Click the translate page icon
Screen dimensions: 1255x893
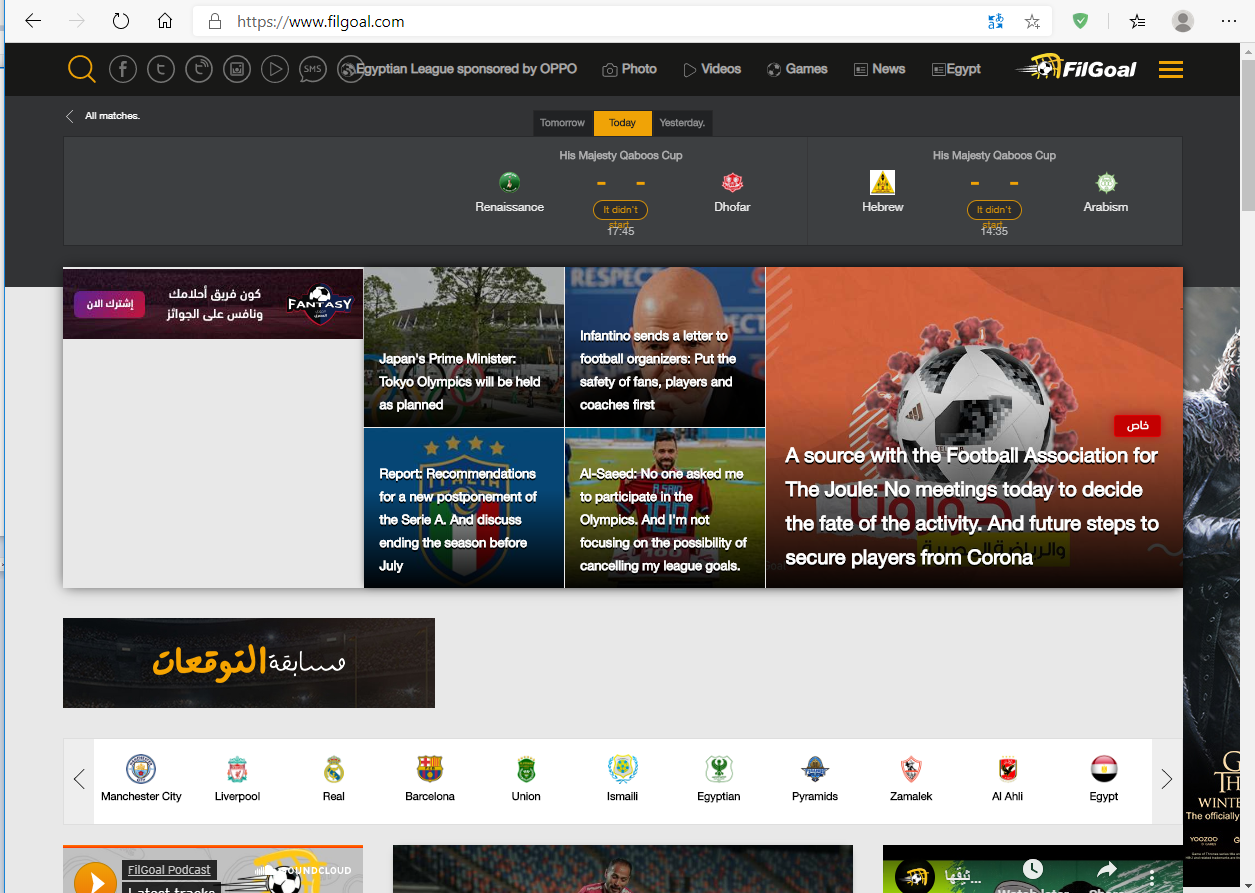(996, 21)
